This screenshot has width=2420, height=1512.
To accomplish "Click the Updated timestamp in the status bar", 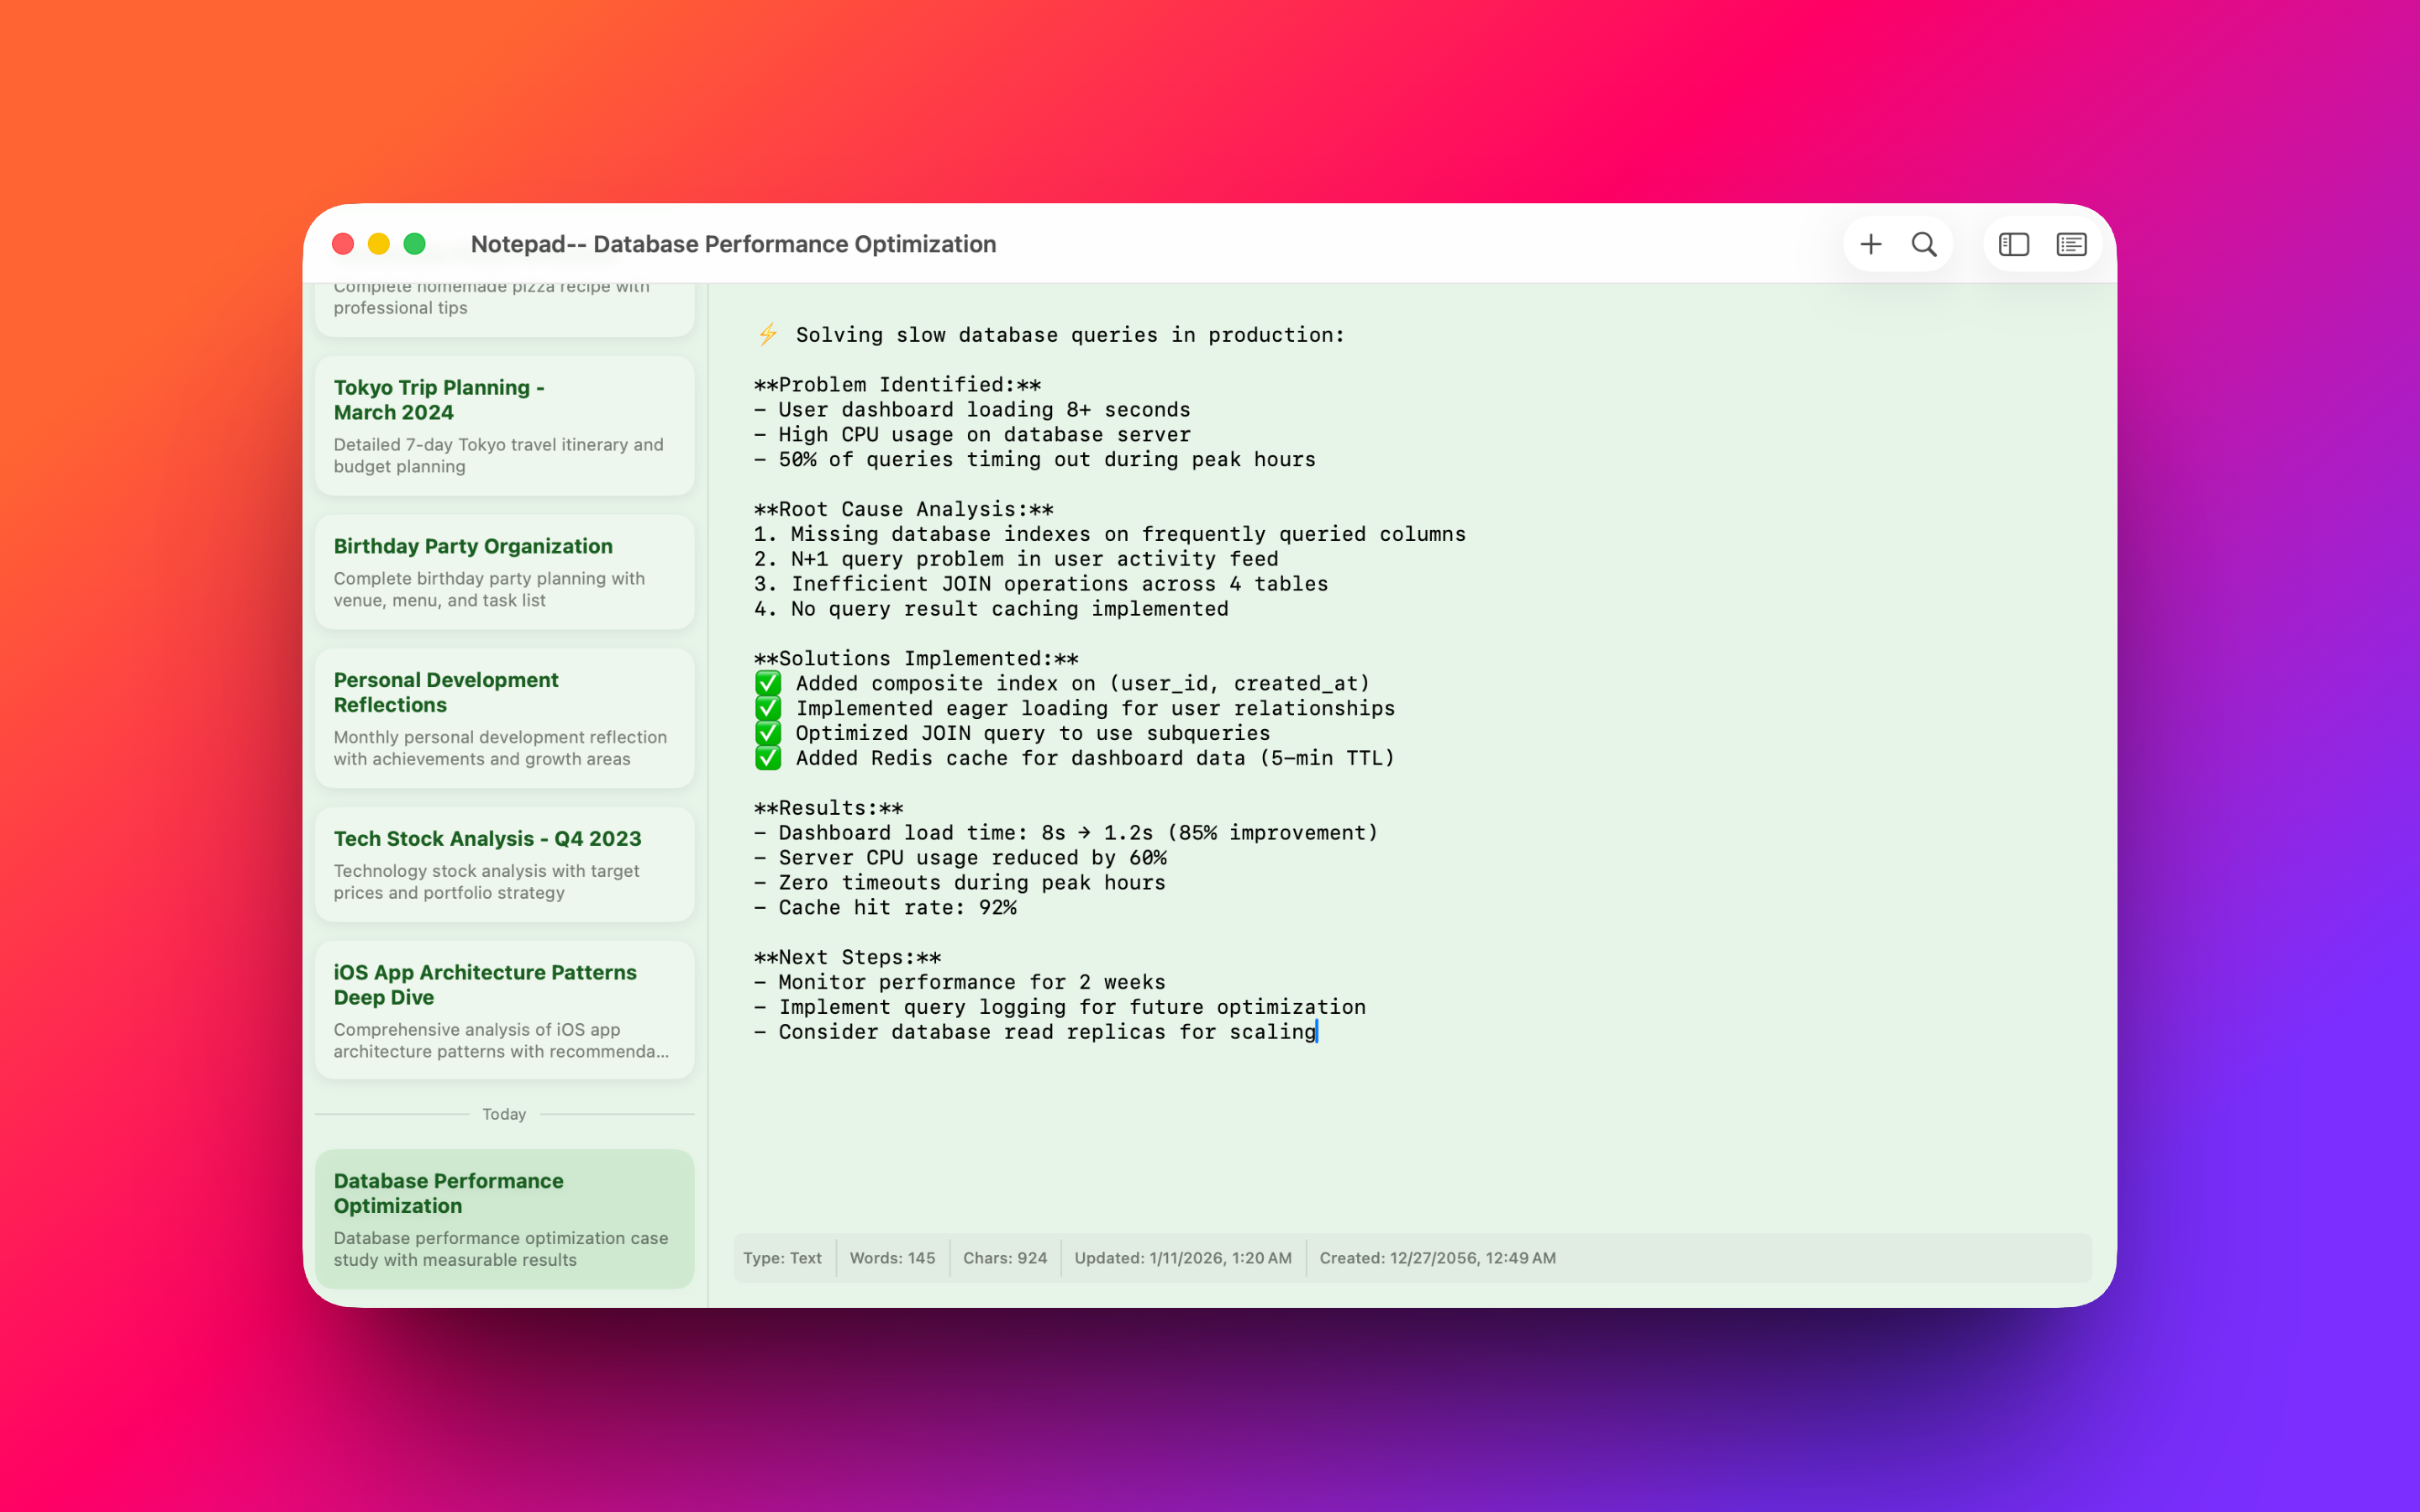I will tap(1182, 1258).
